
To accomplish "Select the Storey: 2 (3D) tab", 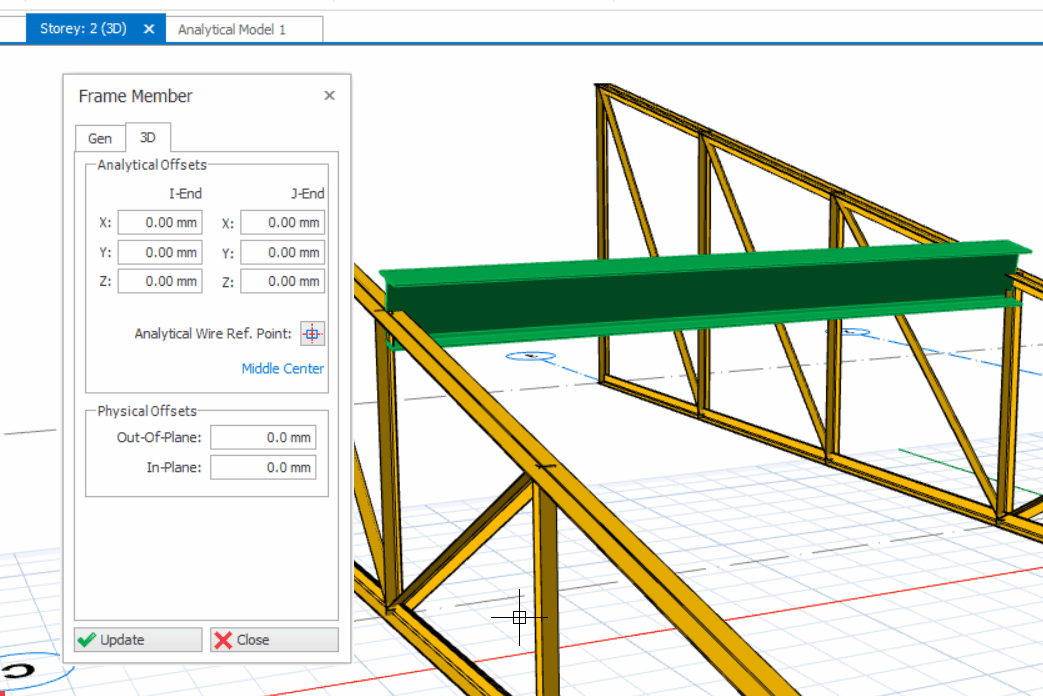I will pos(83,29).
